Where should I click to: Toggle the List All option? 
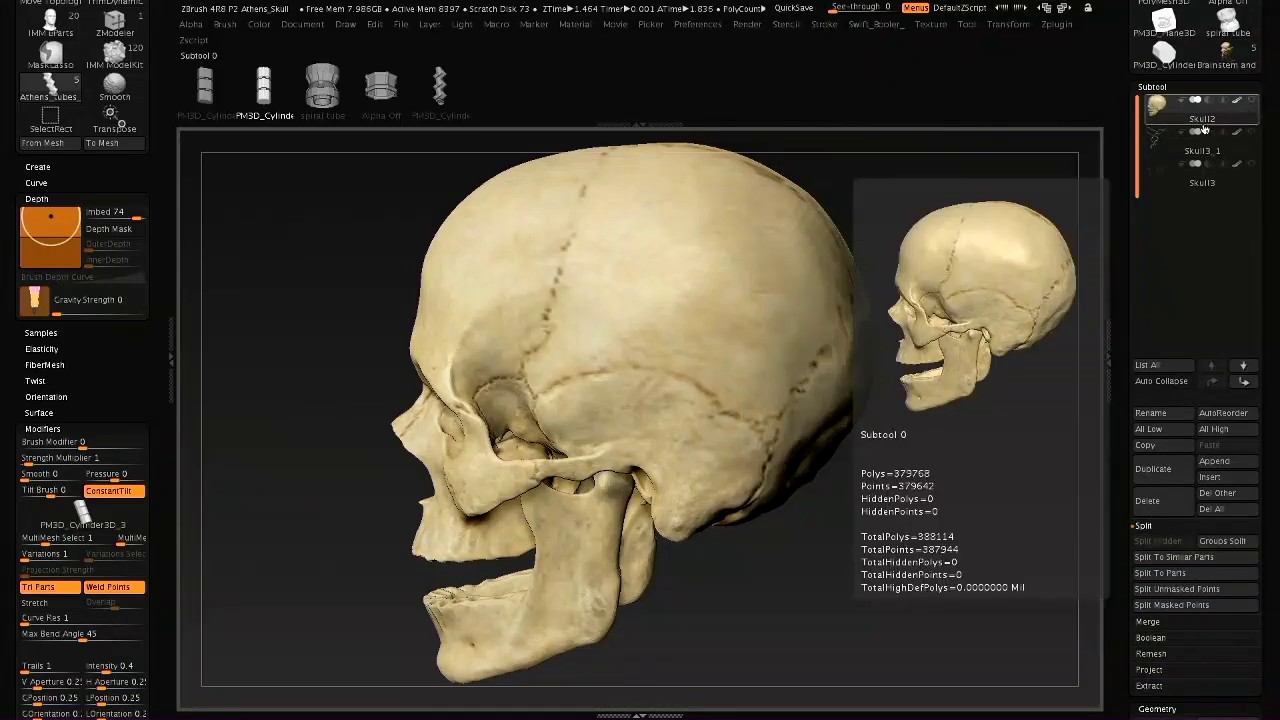[1163, 365]
